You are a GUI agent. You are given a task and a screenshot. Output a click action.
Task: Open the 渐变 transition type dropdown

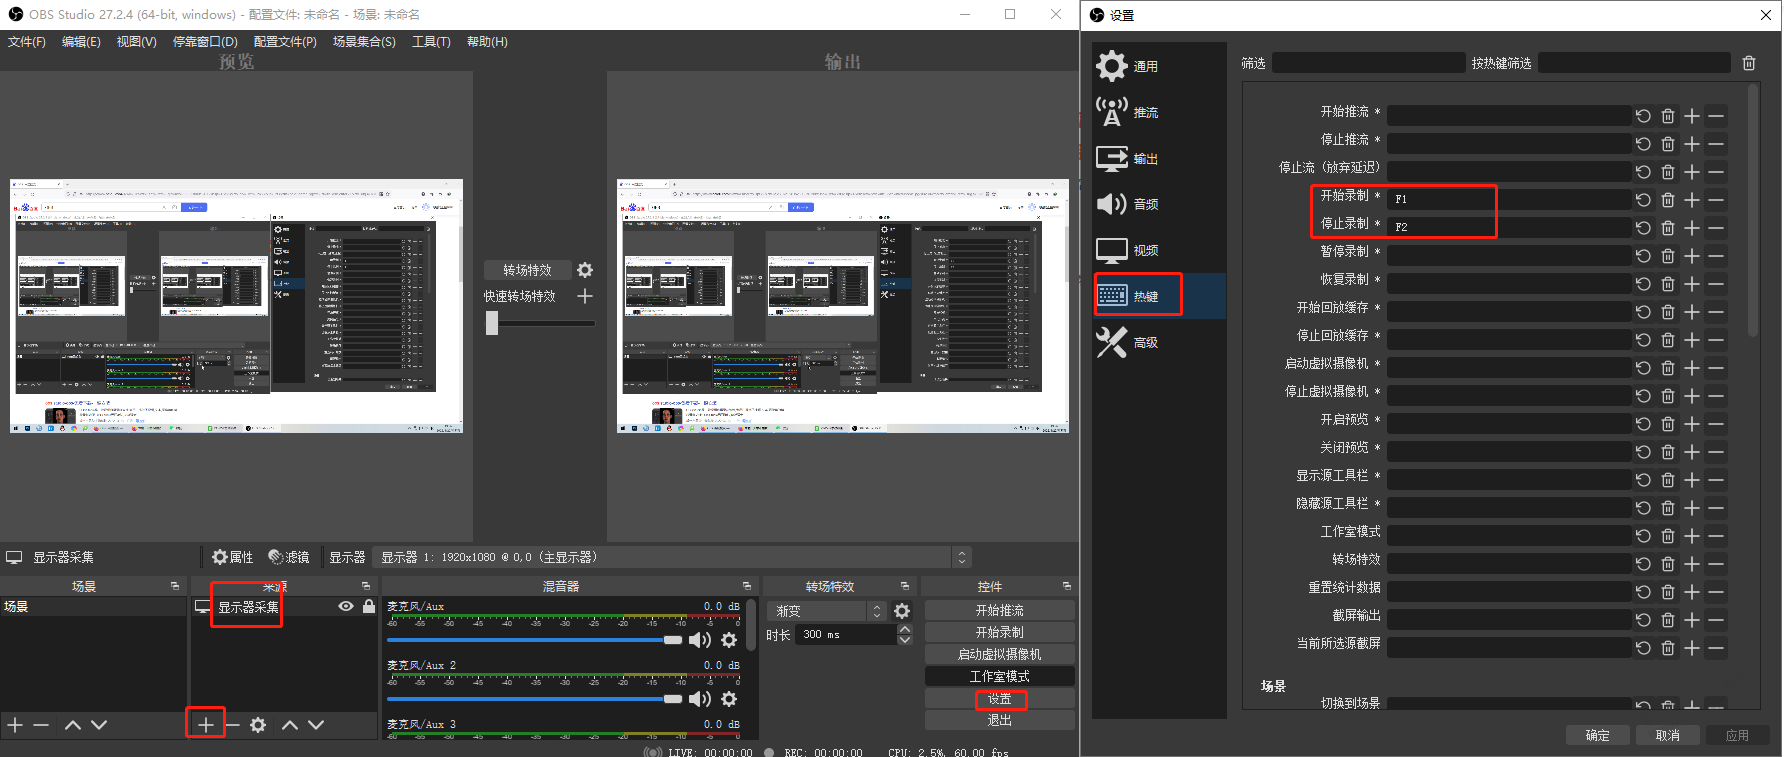coord(827,611)
